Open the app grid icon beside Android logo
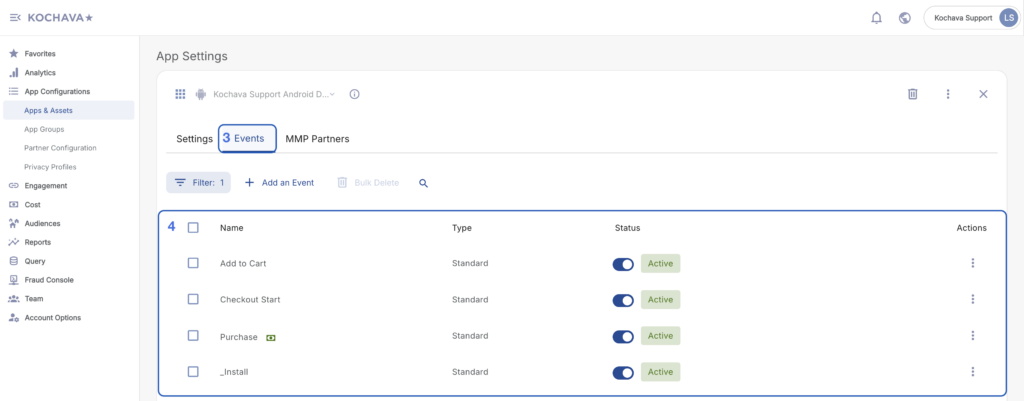The width and height of the screenshot is (1024, 401). tap(180, 94)
